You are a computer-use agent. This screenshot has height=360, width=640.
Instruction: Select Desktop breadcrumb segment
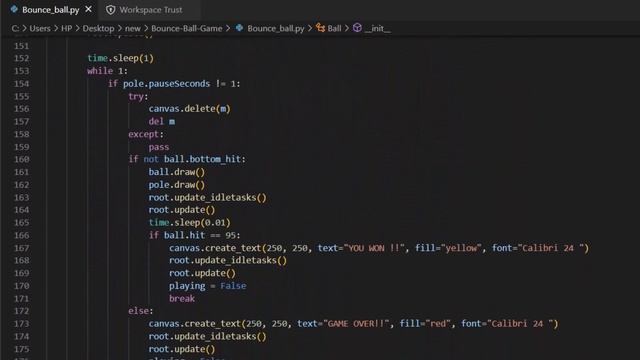(x=98, y=28)
